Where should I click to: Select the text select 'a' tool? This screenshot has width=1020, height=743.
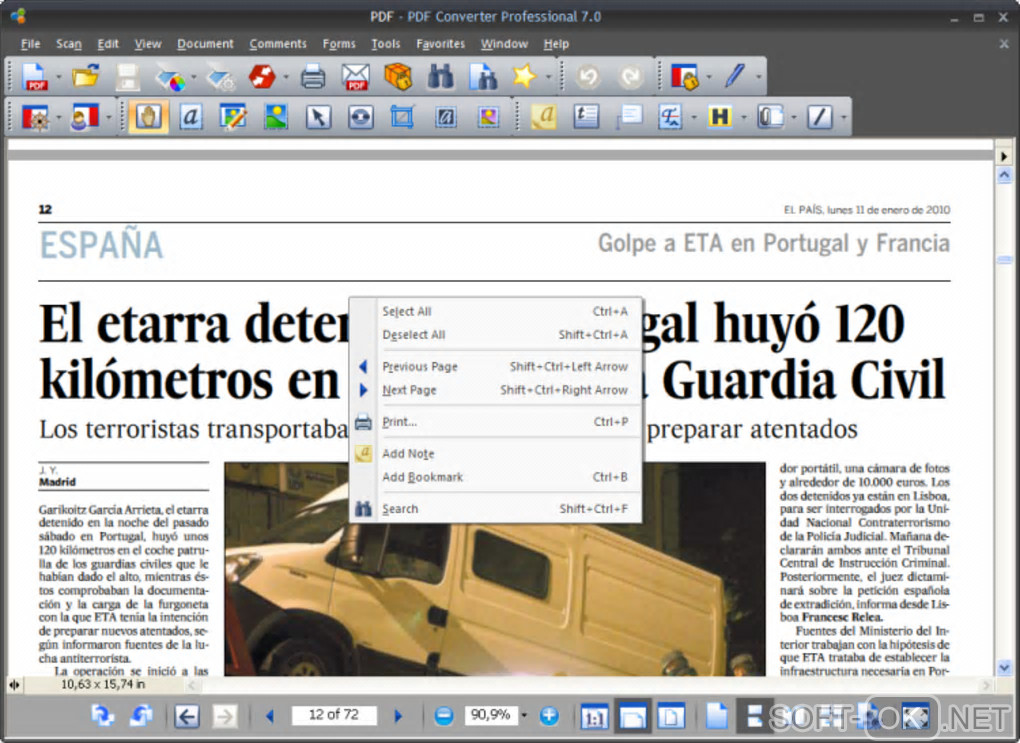coord(191,117)
